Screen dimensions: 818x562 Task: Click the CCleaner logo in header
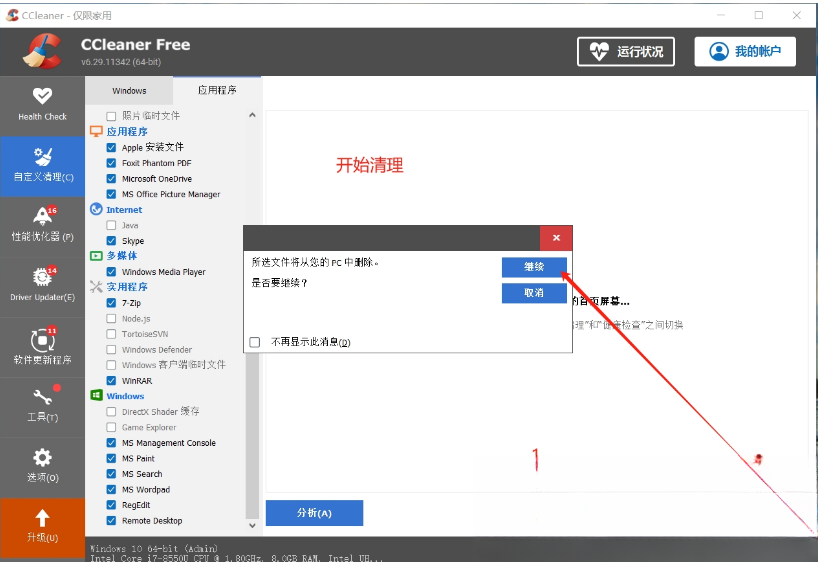(43, 51)
